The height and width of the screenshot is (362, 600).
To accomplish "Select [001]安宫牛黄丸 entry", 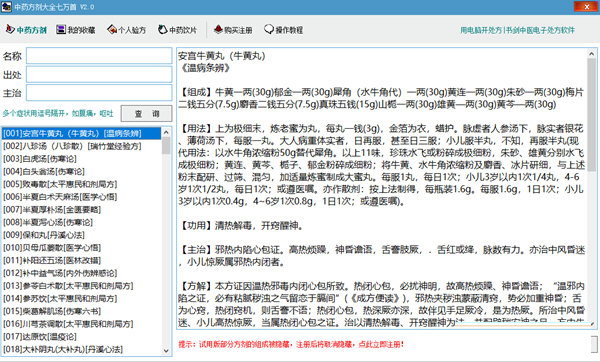I will (81, 134).
